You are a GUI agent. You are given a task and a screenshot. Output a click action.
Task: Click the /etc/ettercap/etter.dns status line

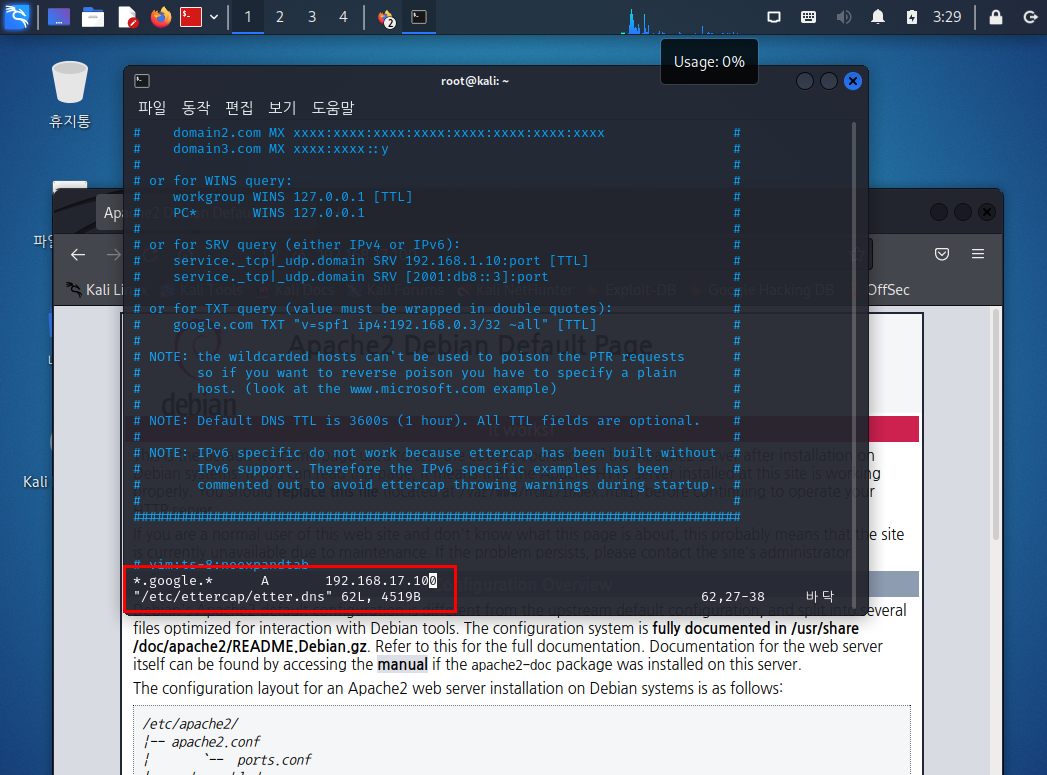pos(277,597)
